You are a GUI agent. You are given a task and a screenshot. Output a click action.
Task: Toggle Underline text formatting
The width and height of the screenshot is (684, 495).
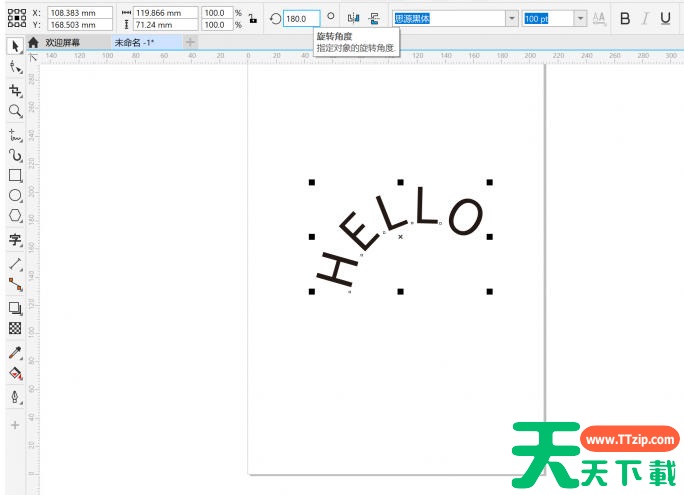click(x=665, y=18)
